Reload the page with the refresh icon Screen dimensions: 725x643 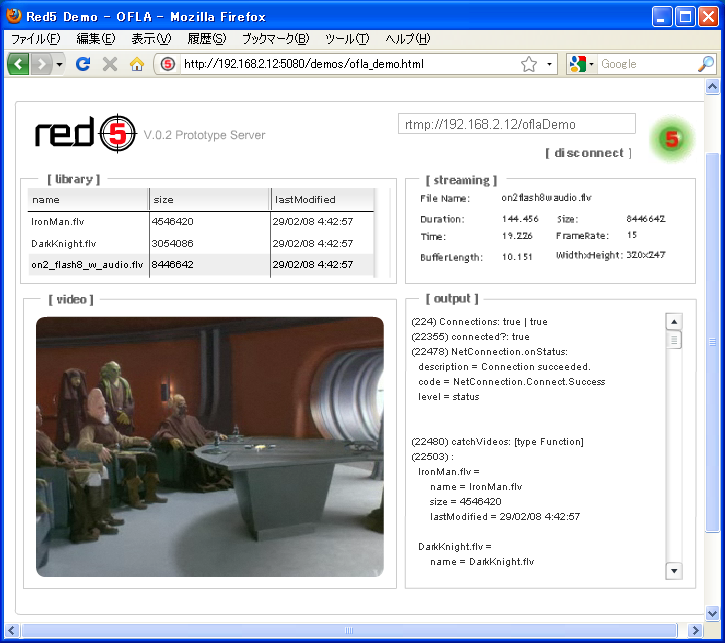83,64
